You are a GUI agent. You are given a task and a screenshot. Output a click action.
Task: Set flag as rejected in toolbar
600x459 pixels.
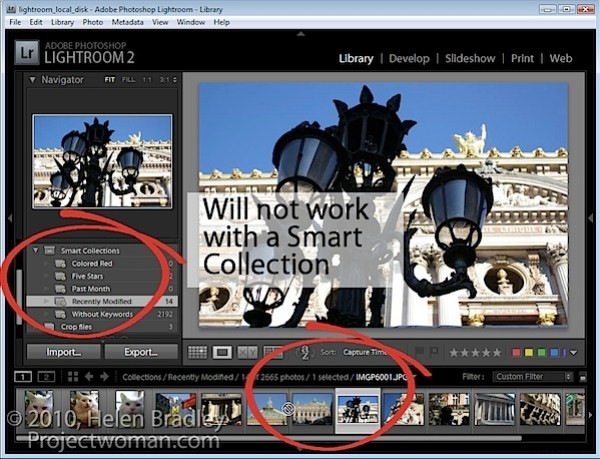[434, 351]
